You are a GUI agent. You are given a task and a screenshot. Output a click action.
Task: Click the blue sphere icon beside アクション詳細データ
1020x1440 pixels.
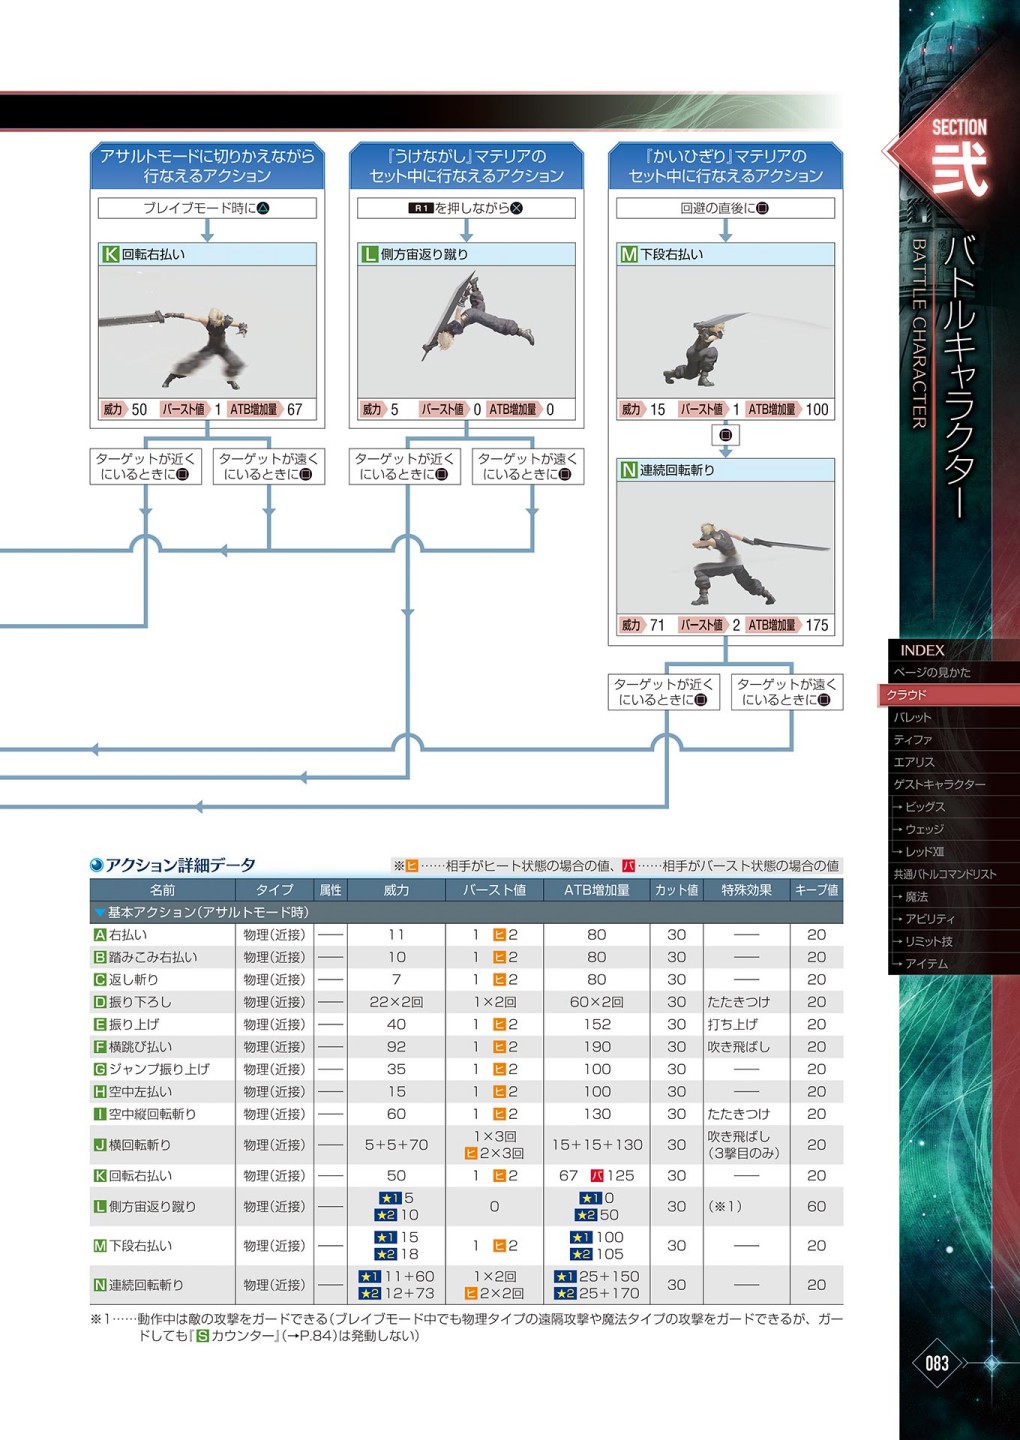(96, 865)
